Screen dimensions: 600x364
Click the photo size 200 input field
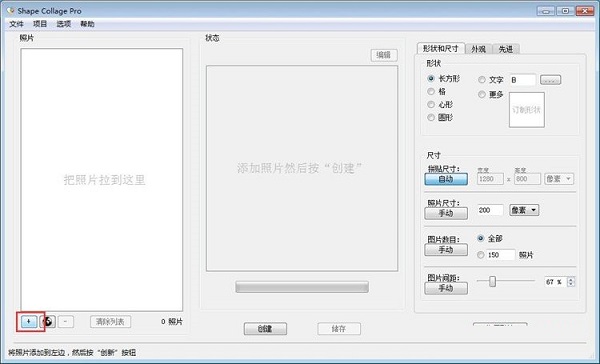[490, 210]
